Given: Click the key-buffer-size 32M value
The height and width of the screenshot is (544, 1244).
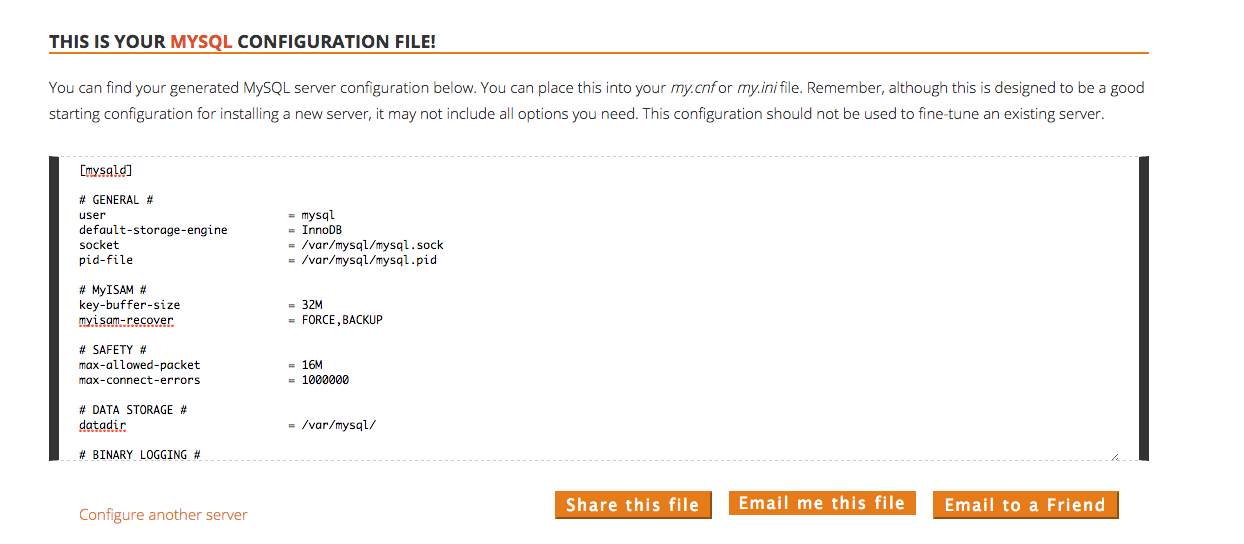Looking at the screenshot, I should point(312,305).
